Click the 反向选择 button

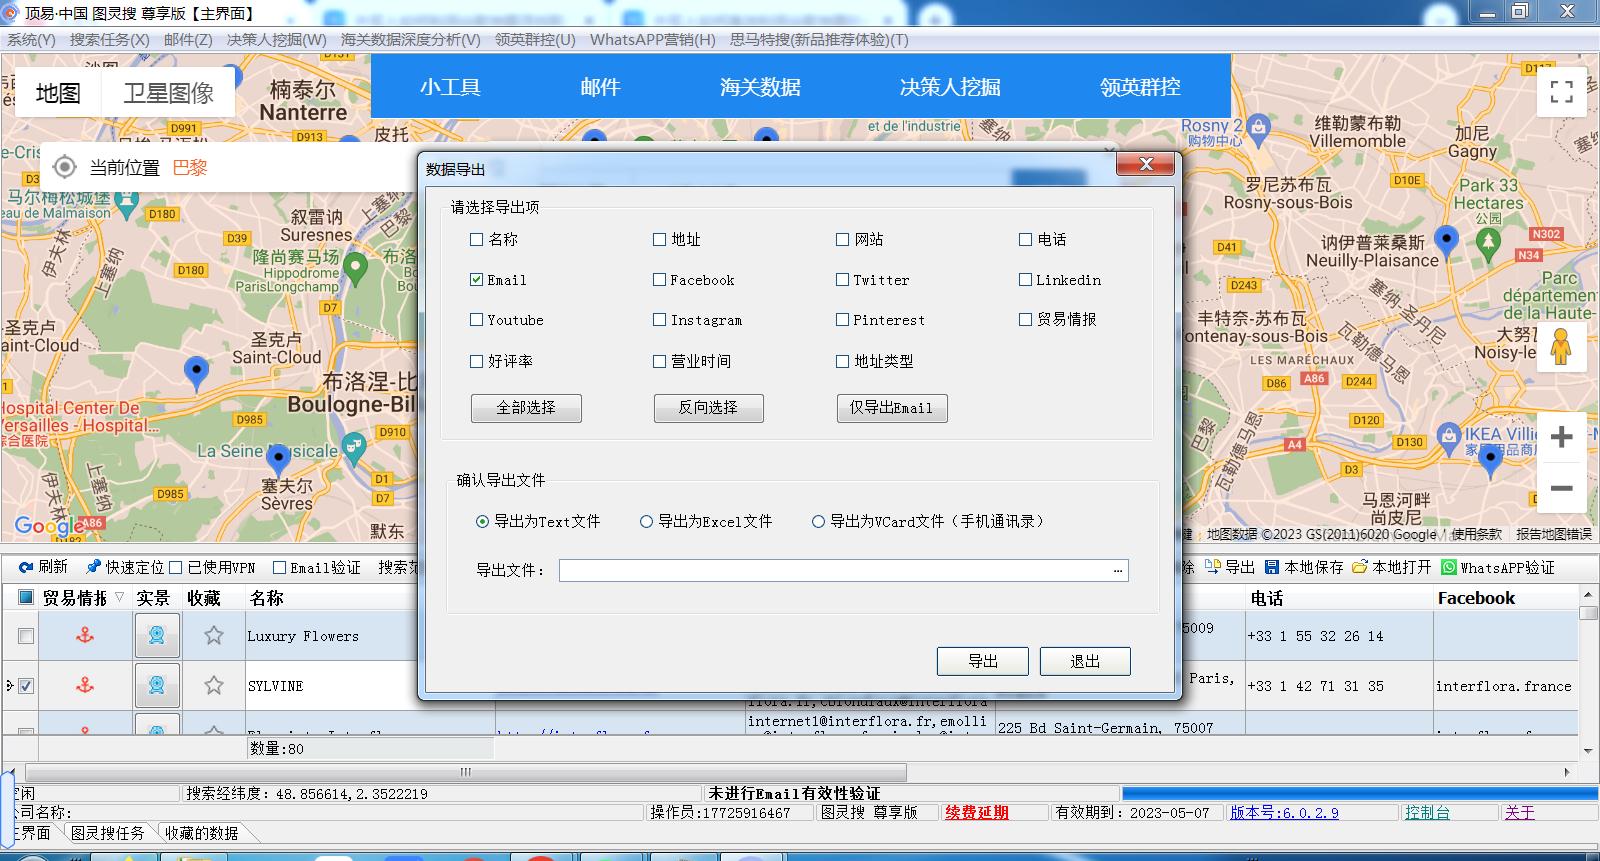click(708, 408)
